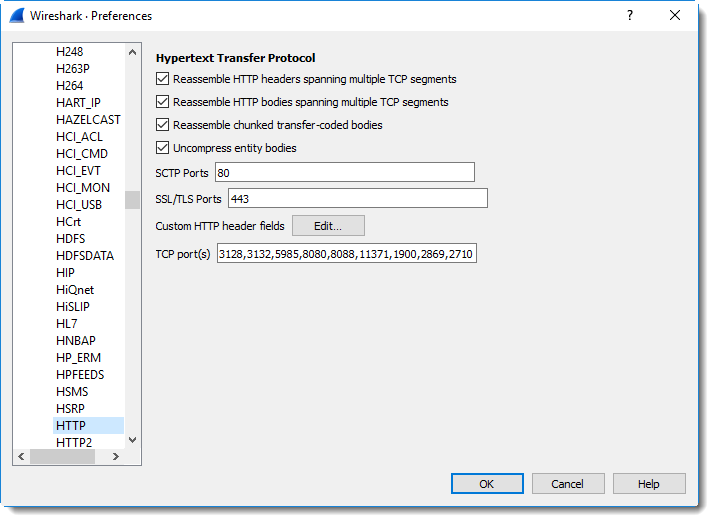Select HCI_MON protocol entry
Image resolution: width=714 pixels, height=522 pixels.
pos(83,188)
